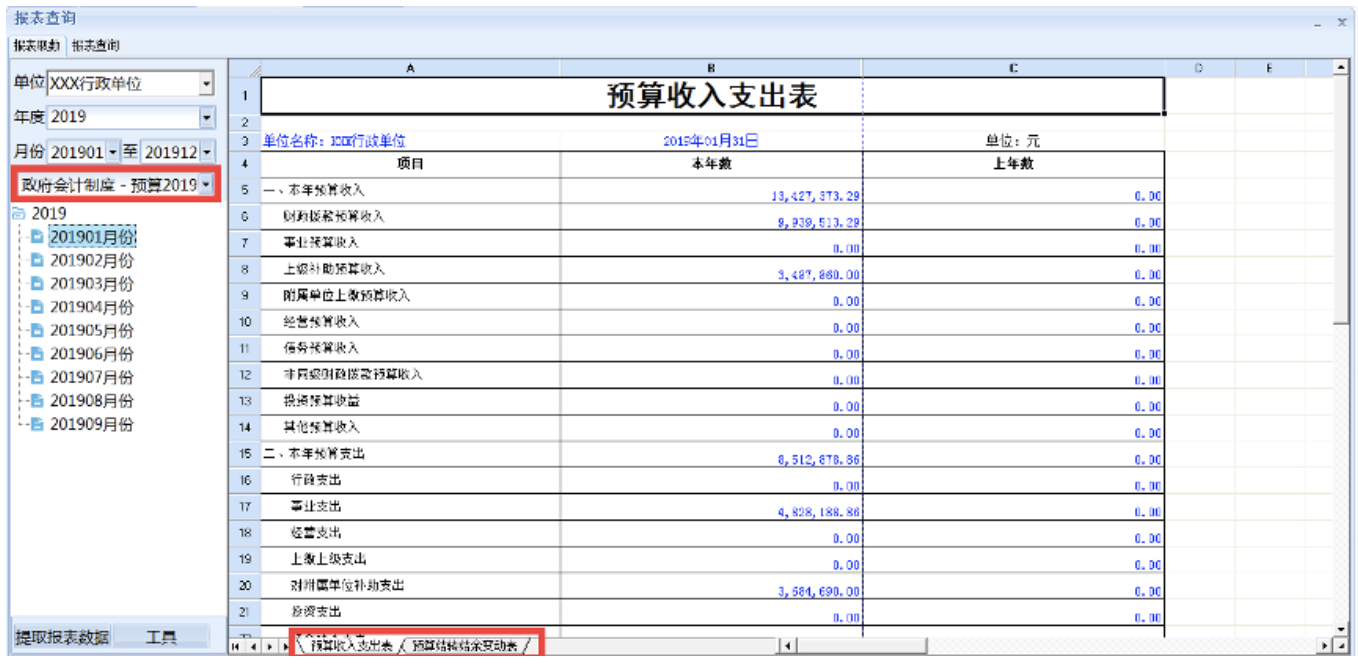Click the 2019 folder icon in tree
Screen dimensions: 1358x664
tap(18, 214)
